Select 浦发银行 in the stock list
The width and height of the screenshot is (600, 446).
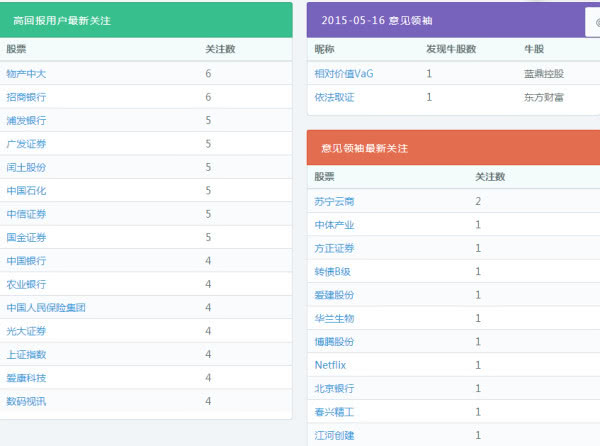coord(26,120)
